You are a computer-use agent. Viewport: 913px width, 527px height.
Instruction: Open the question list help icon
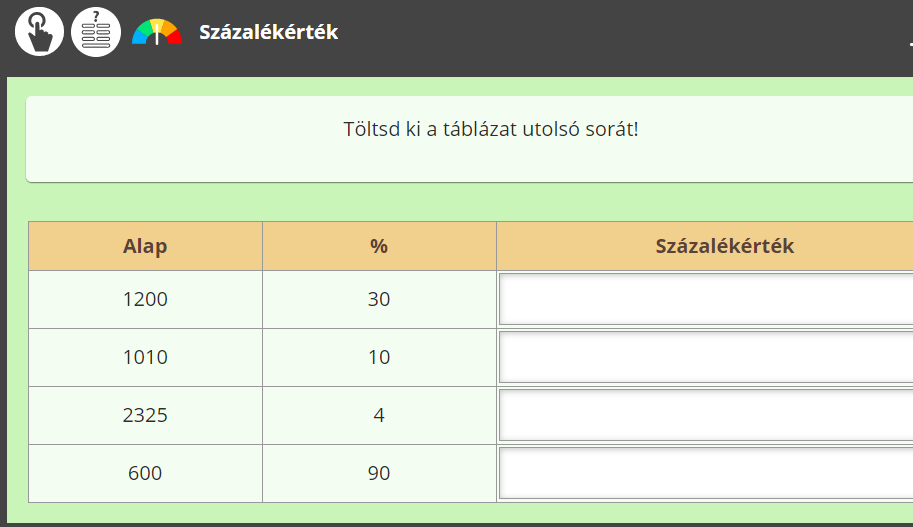pyautogui.click(x=96, y=32)
